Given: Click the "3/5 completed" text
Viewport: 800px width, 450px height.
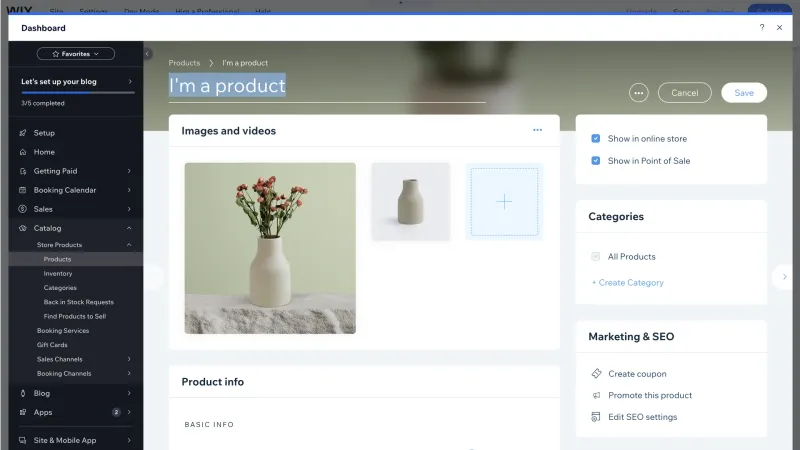Looking at the screenshot, I should tap(43, 103).
